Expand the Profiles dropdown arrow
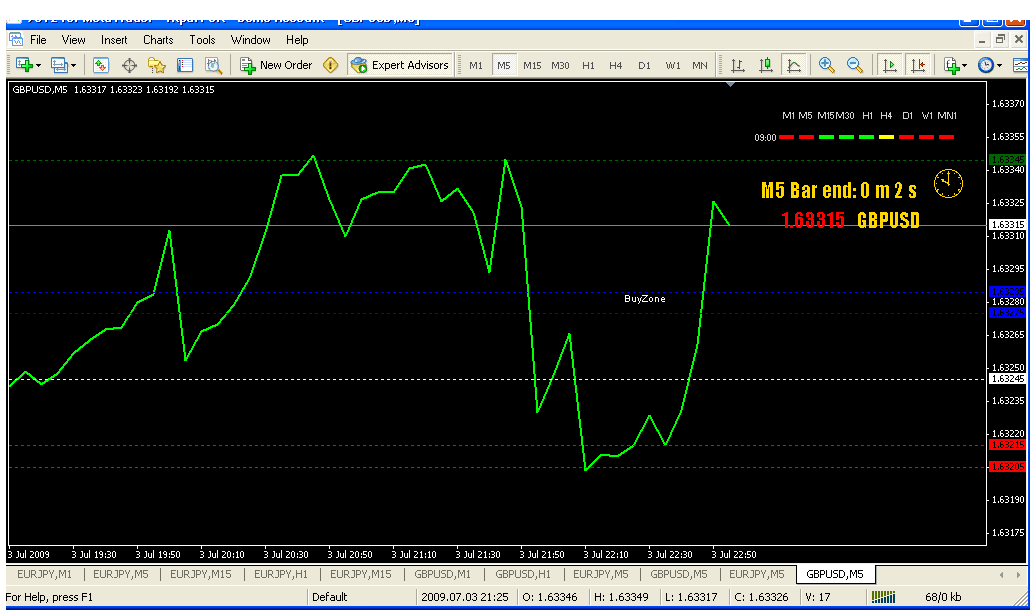The height and width of the screenshot is (610, 1032). (x=73, y=66)
